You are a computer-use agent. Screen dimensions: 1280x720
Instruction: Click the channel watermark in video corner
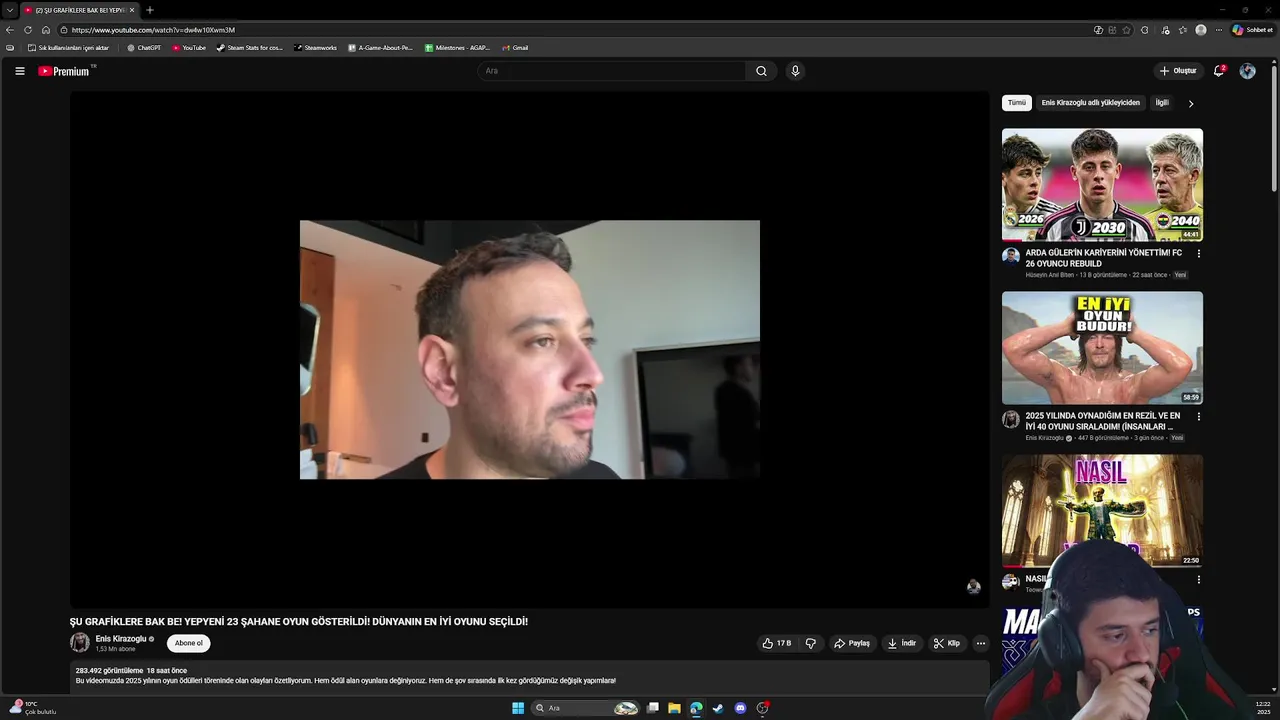(x=973, y=587)
